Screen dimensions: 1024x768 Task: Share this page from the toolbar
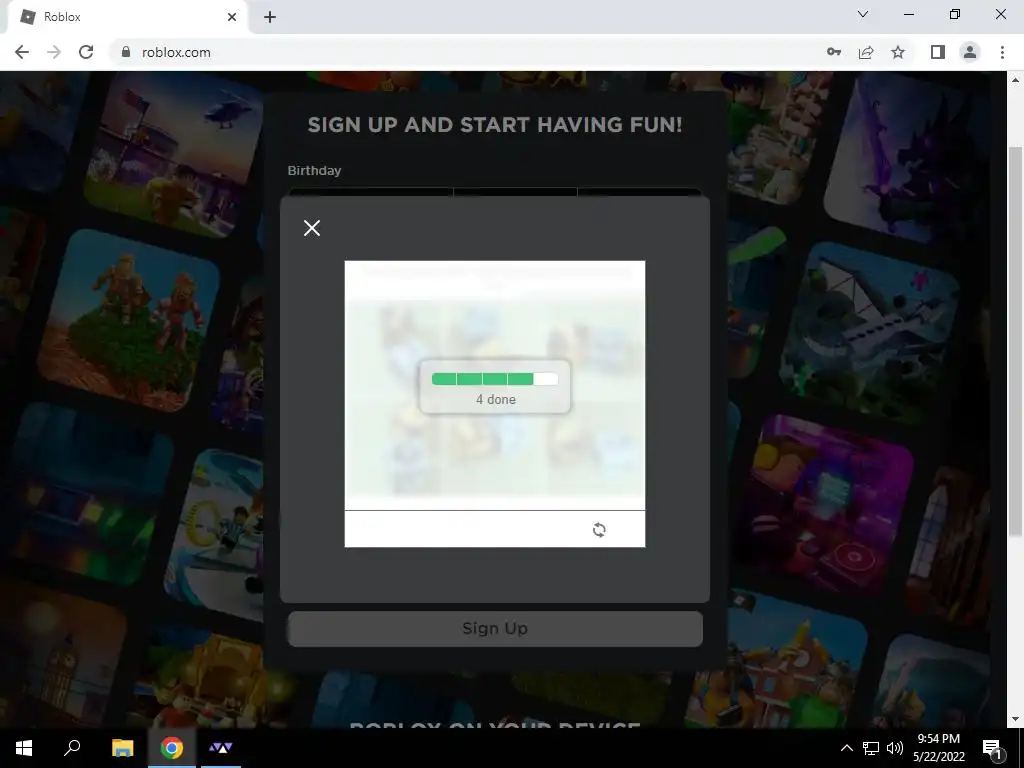click(866, 52)
